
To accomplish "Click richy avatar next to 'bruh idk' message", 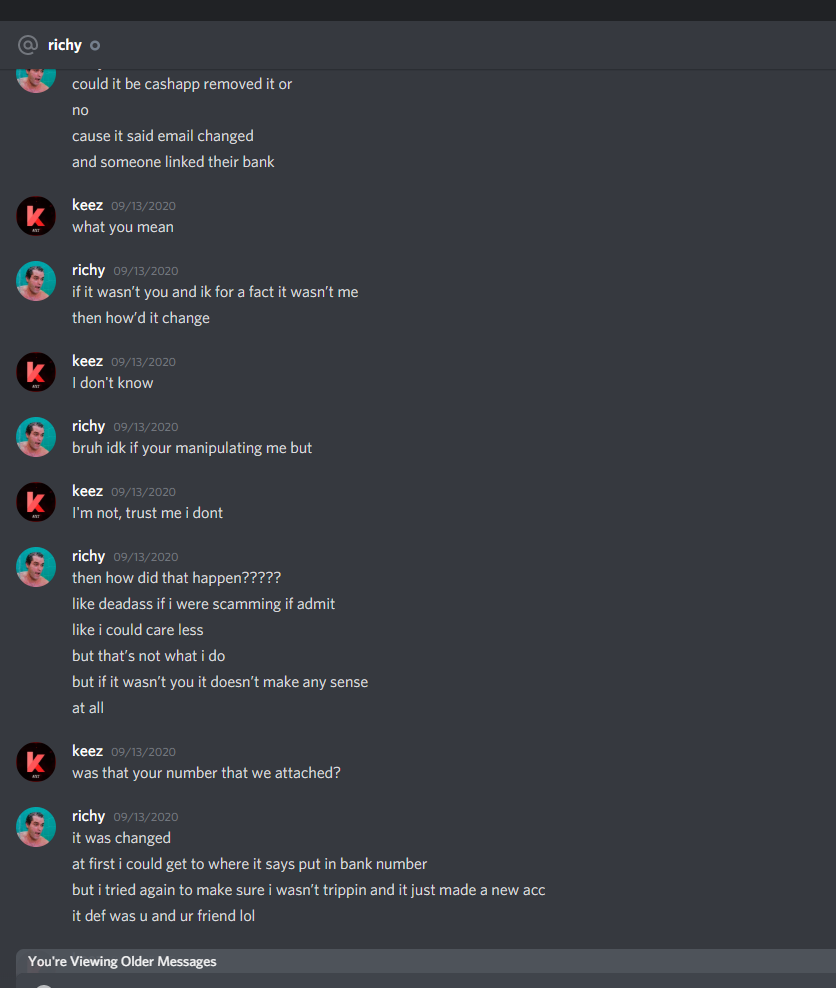I will (36, 437).
